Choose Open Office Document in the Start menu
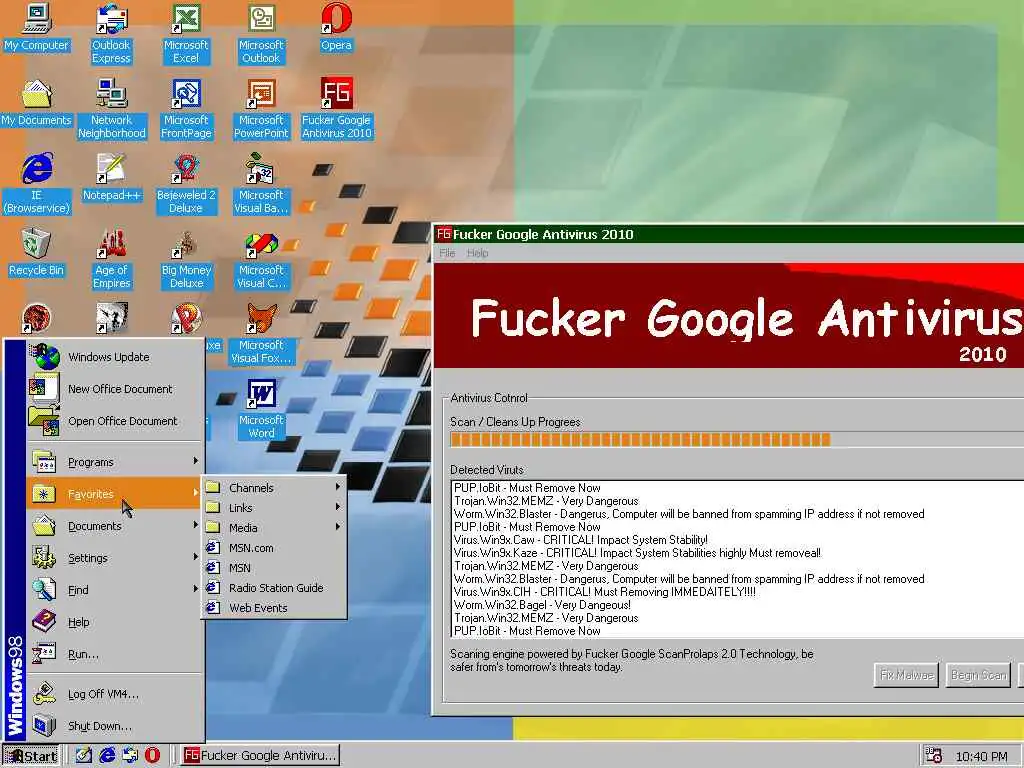The height and width of the screenshot is (768, 1024). click(x=115, y=421)
